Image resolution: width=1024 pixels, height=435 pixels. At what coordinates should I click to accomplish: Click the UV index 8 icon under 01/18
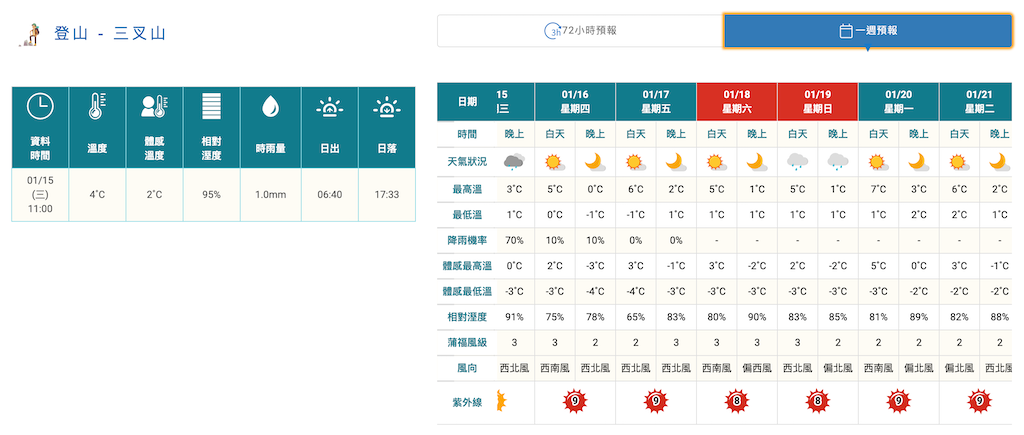(737, 402)
